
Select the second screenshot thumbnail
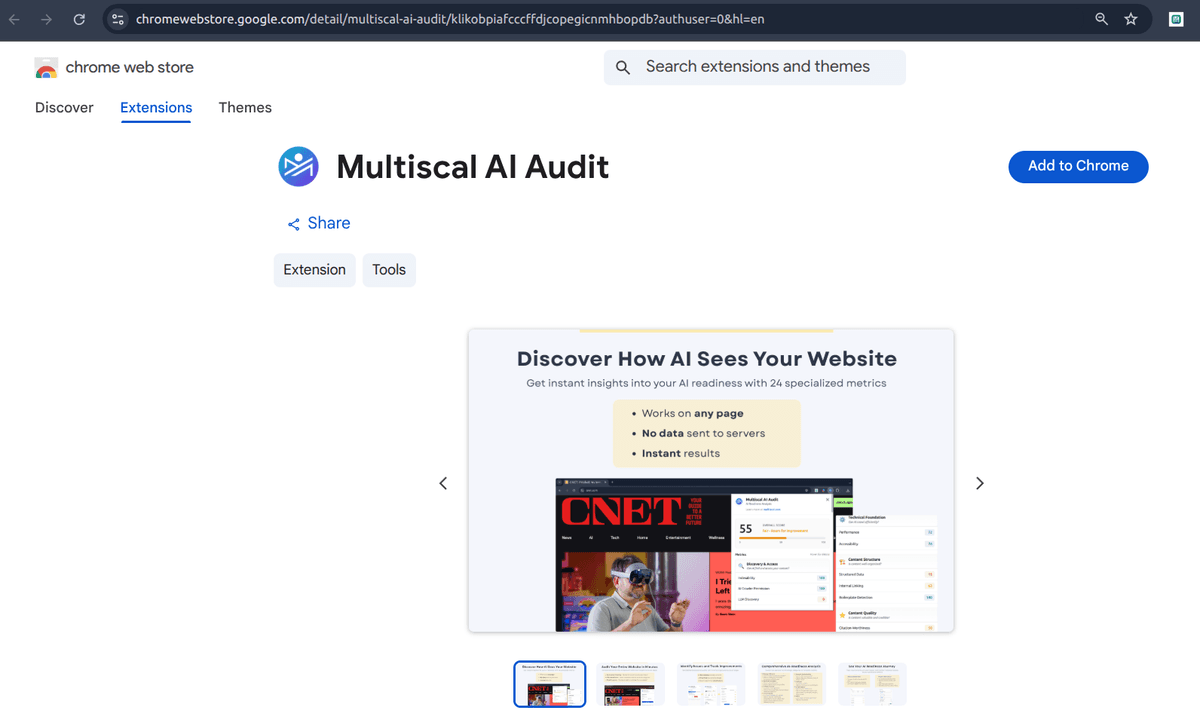pyautogui.click(x=630, y=684)
